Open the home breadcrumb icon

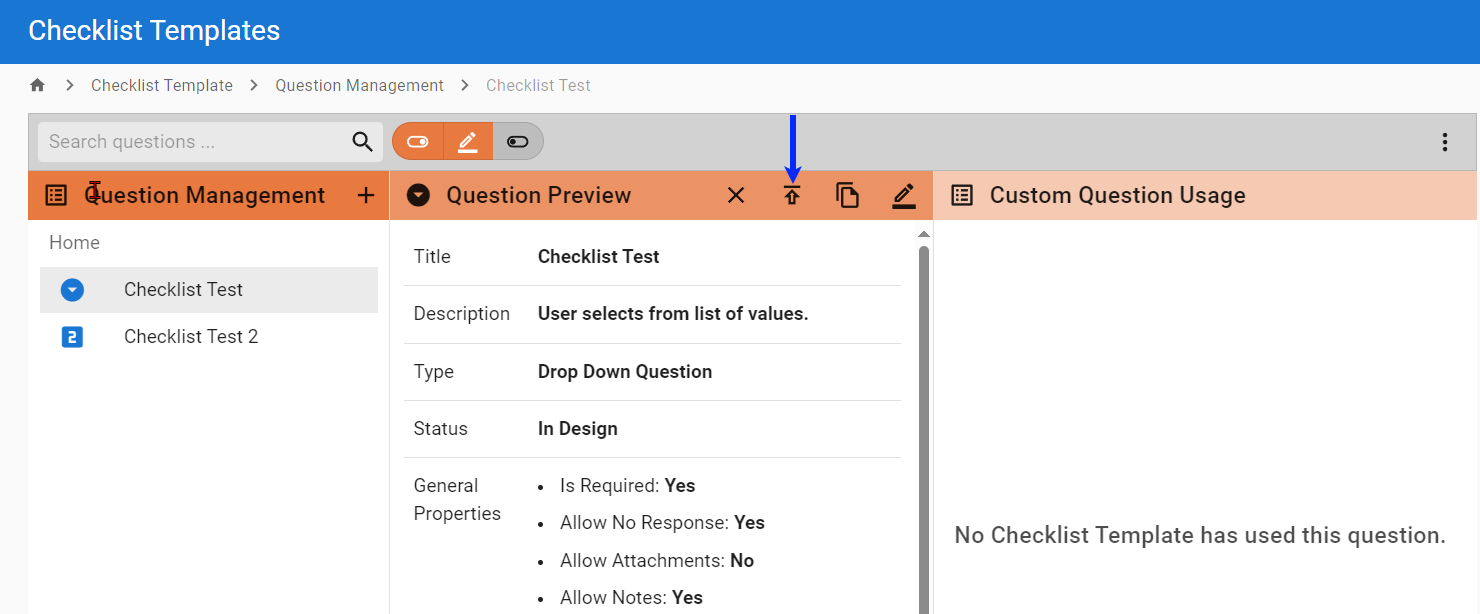[x=37, y=85]
